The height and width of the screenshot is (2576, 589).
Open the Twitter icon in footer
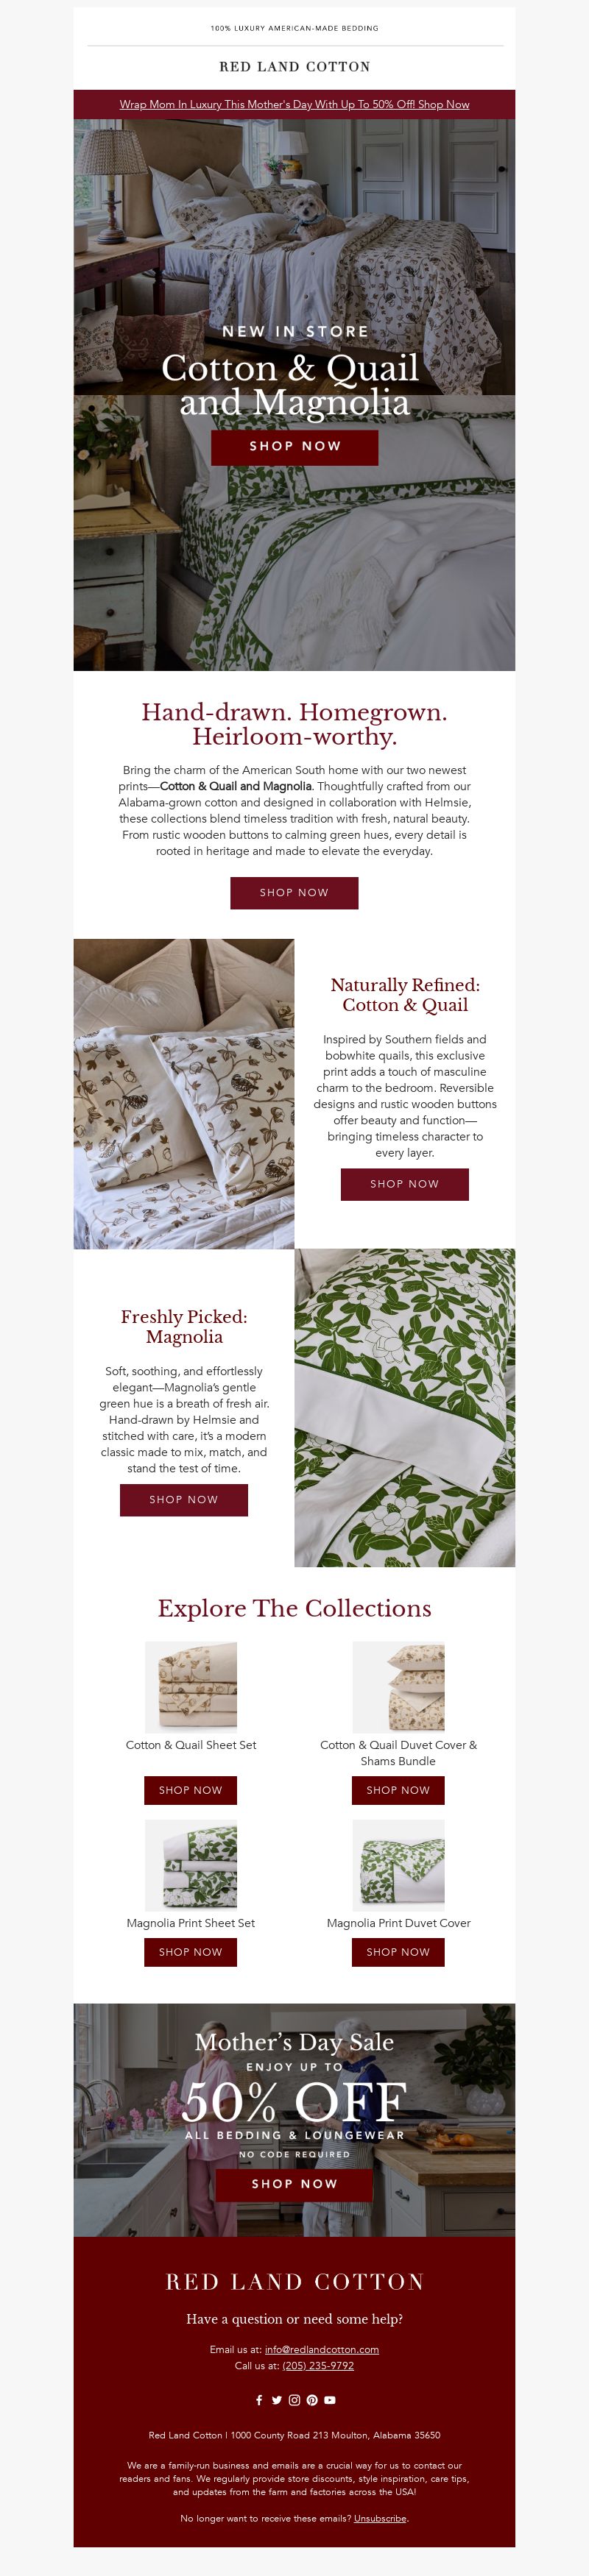[x=277, y=2399]
